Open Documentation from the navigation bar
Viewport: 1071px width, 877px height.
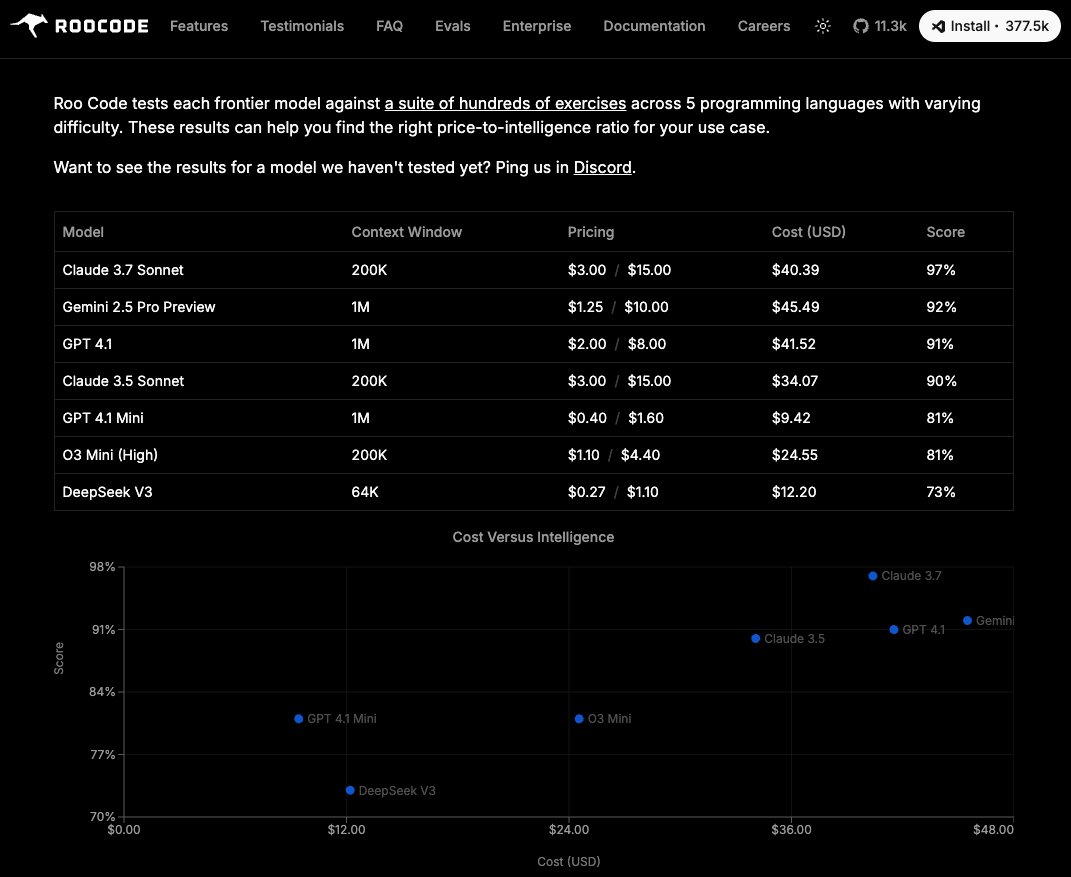coord(654,26)
